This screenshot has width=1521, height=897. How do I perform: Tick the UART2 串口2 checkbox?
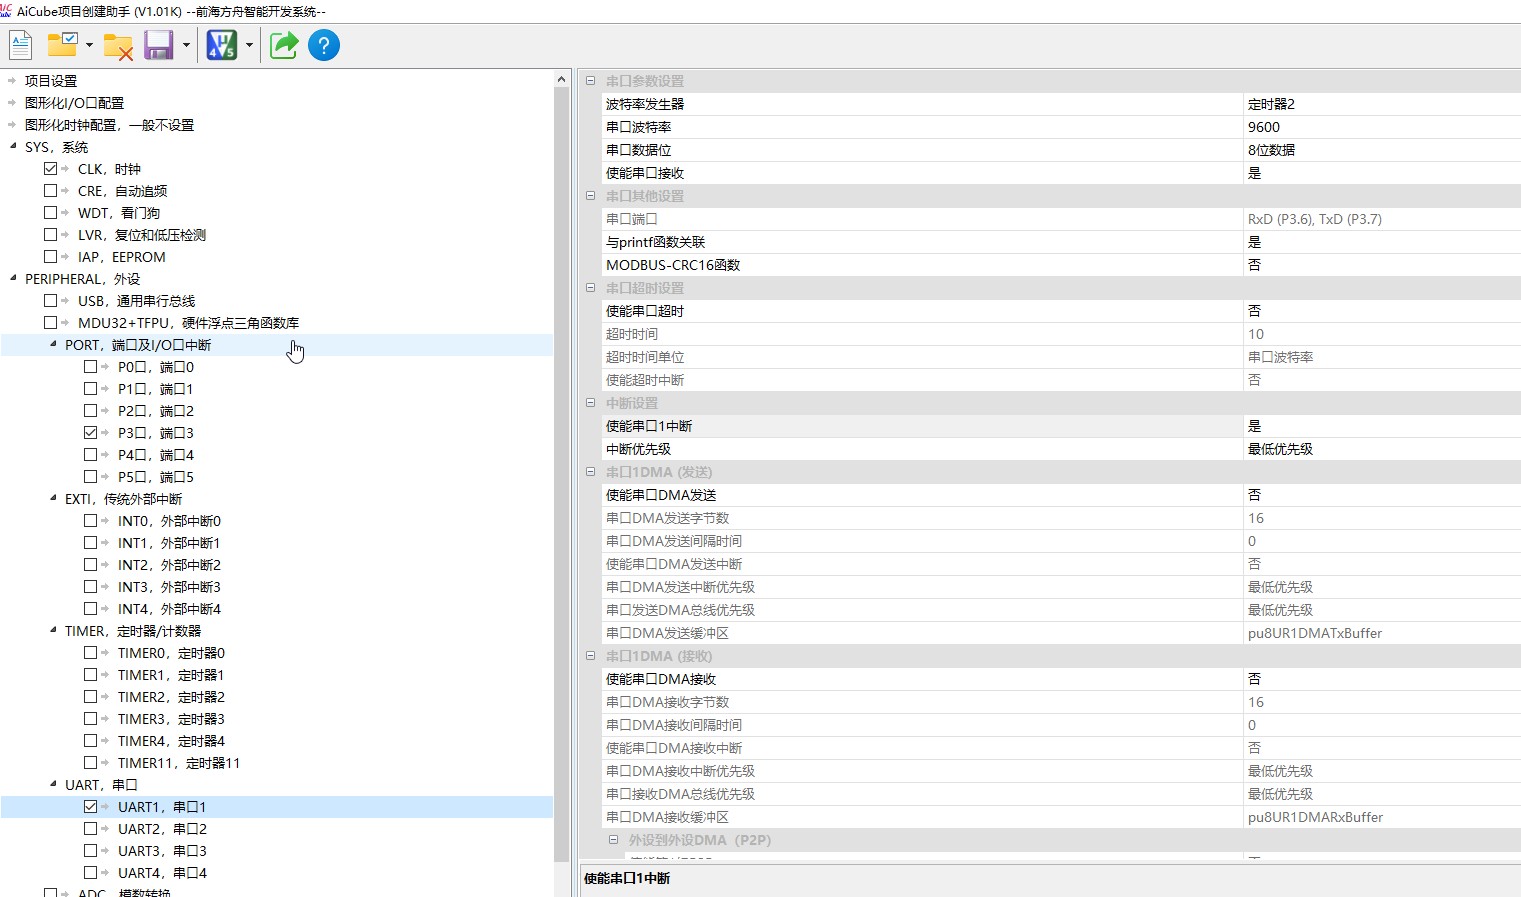coord(91,829)
